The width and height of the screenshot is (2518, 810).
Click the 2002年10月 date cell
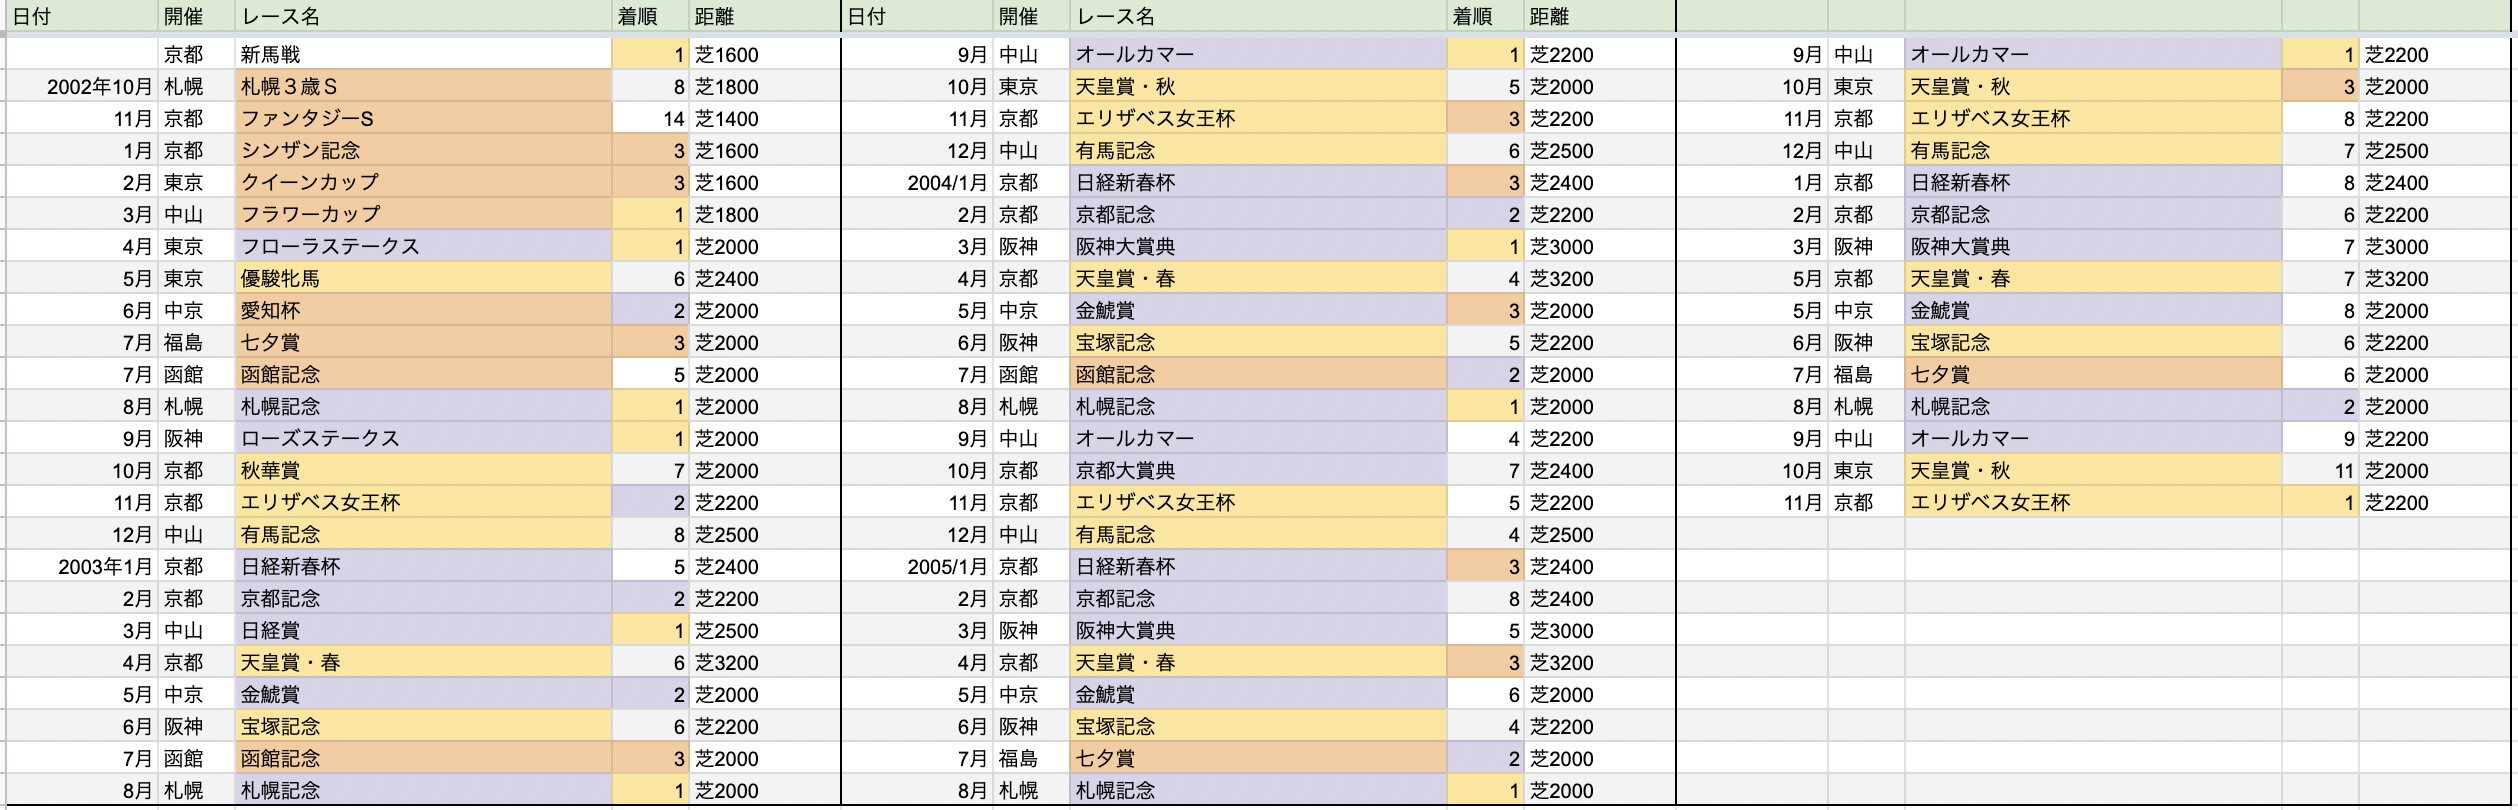click(82, 87)
